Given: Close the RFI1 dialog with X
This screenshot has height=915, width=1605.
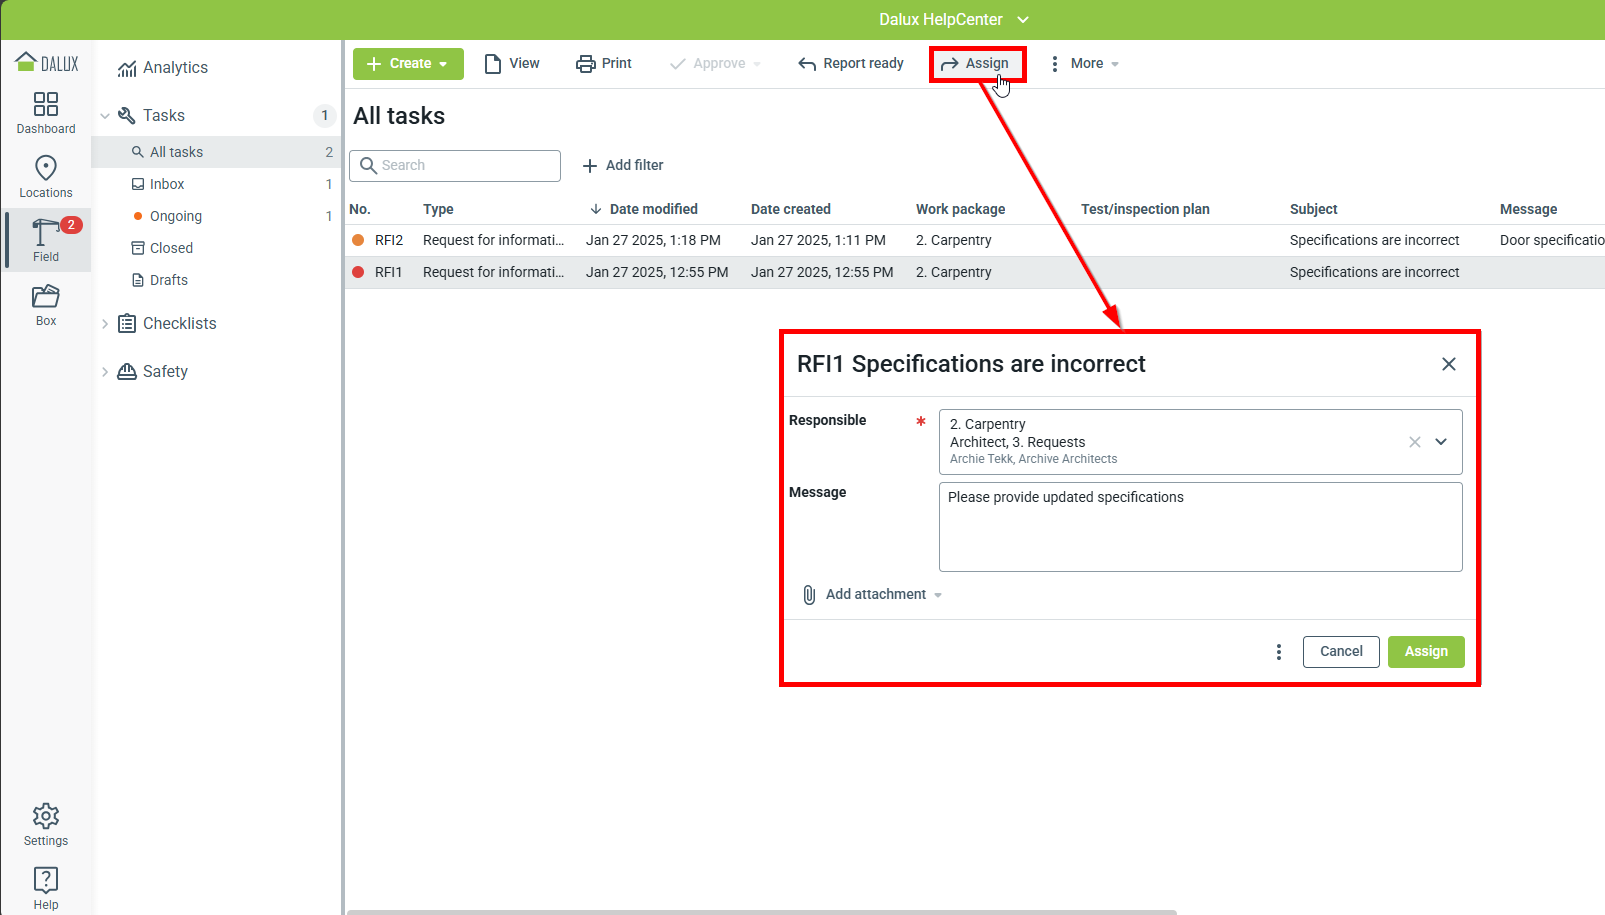Looking at the screenshot, I should pos(1448,364).
